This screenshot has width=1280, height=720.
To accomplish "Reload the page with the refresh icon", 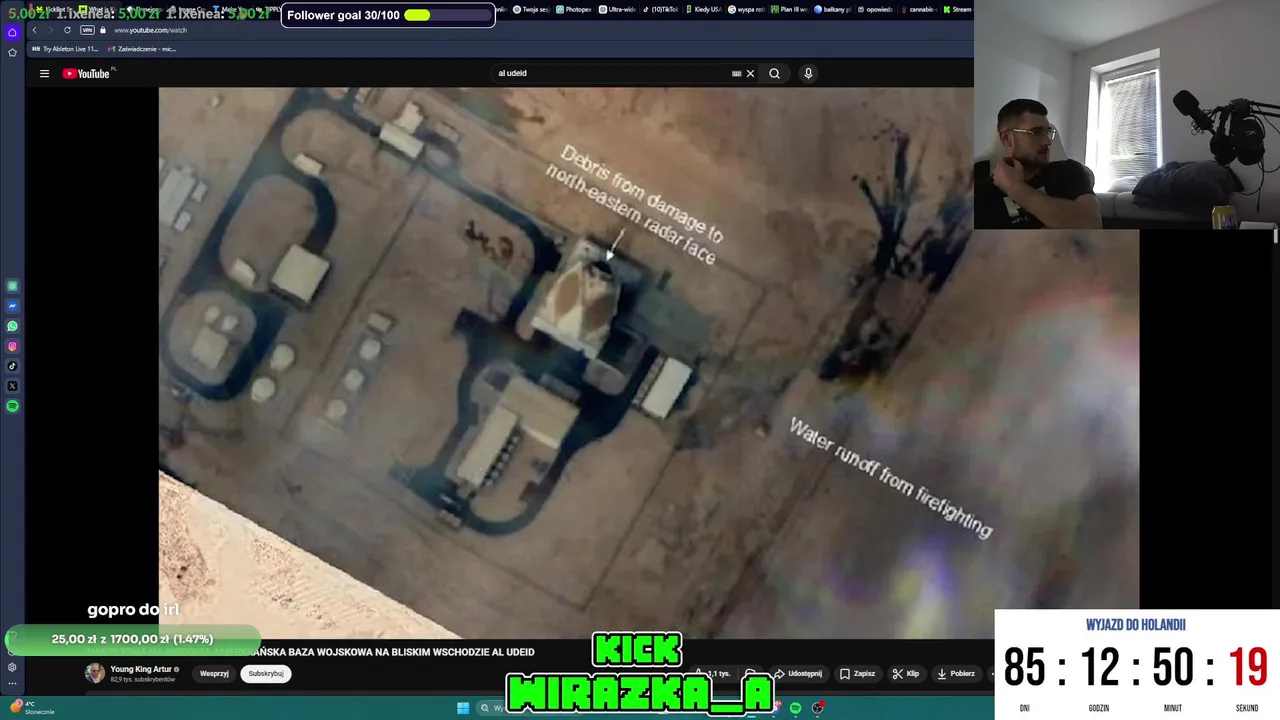I will 67,30.
